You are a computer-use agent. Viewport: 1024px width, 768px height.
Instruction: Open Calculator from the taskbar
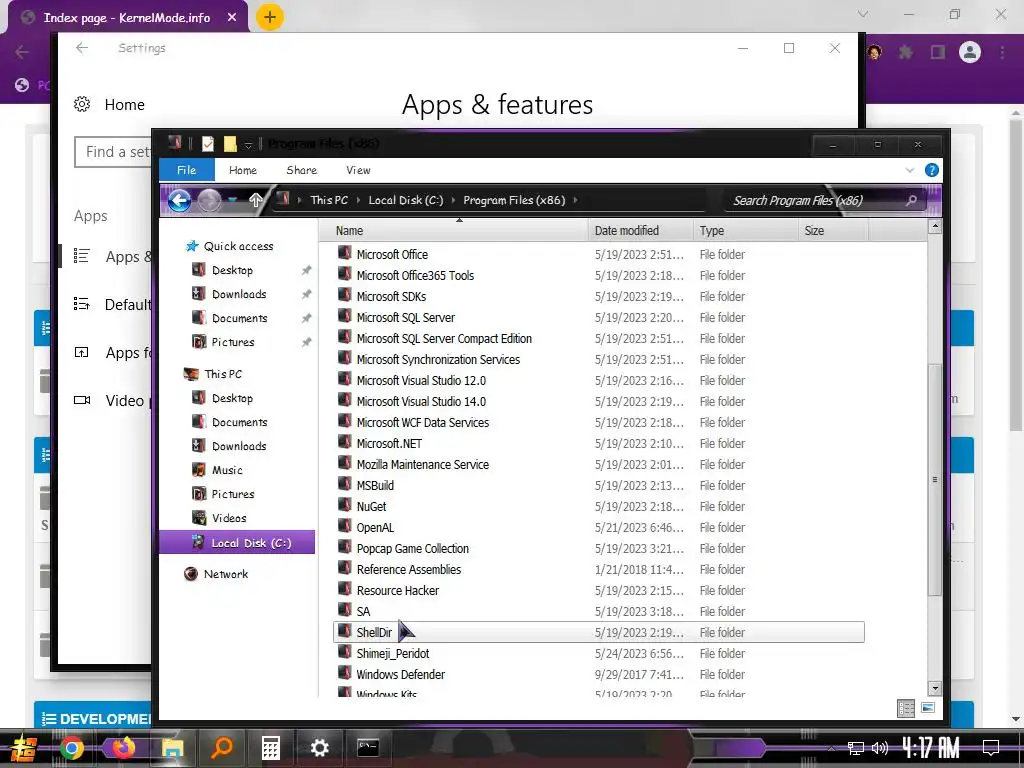pyautogui.click(x=270, y=748)
